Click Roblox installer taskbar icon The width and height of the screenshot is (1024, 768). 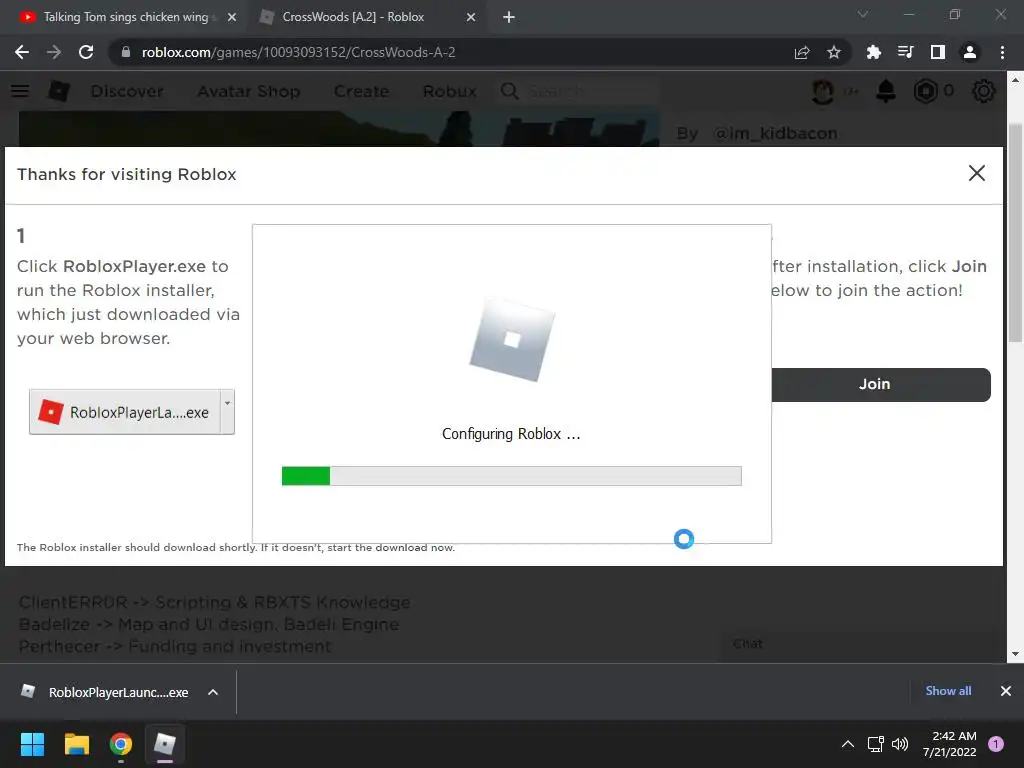point(165,744)
